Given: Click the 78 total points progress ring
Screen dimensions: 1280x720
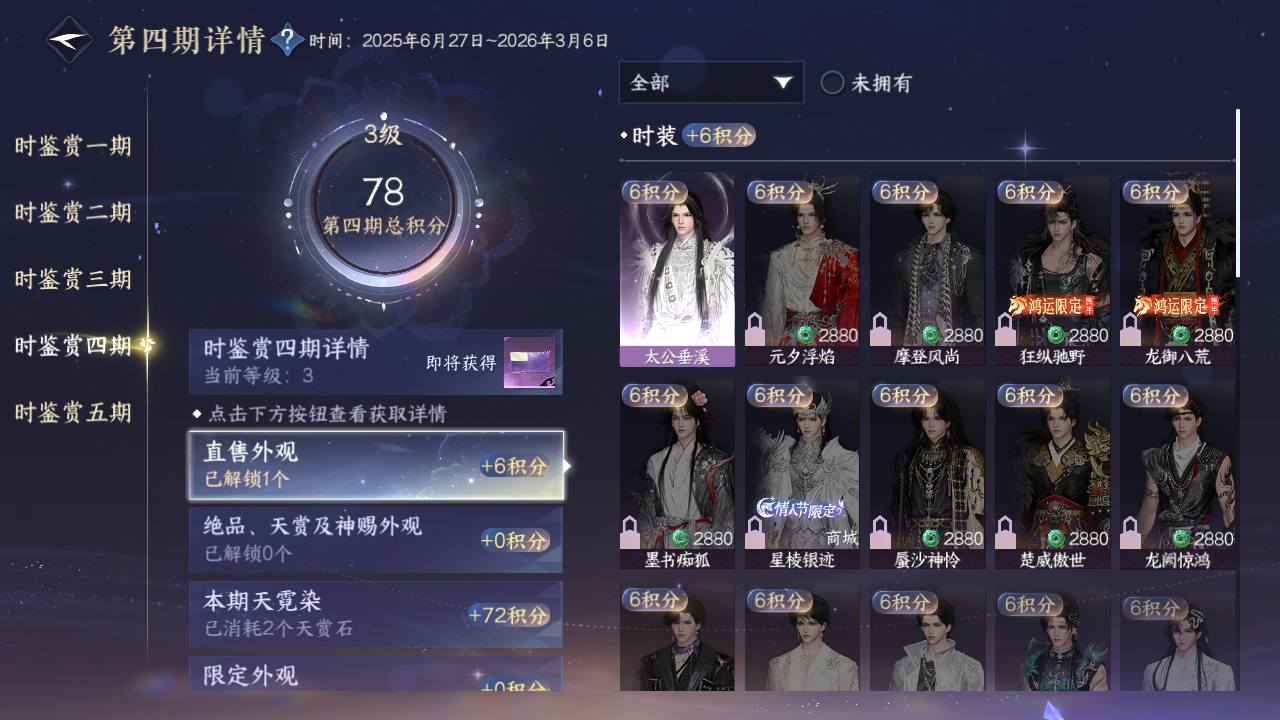Looking at the screenshot, I should coord(382,205).
